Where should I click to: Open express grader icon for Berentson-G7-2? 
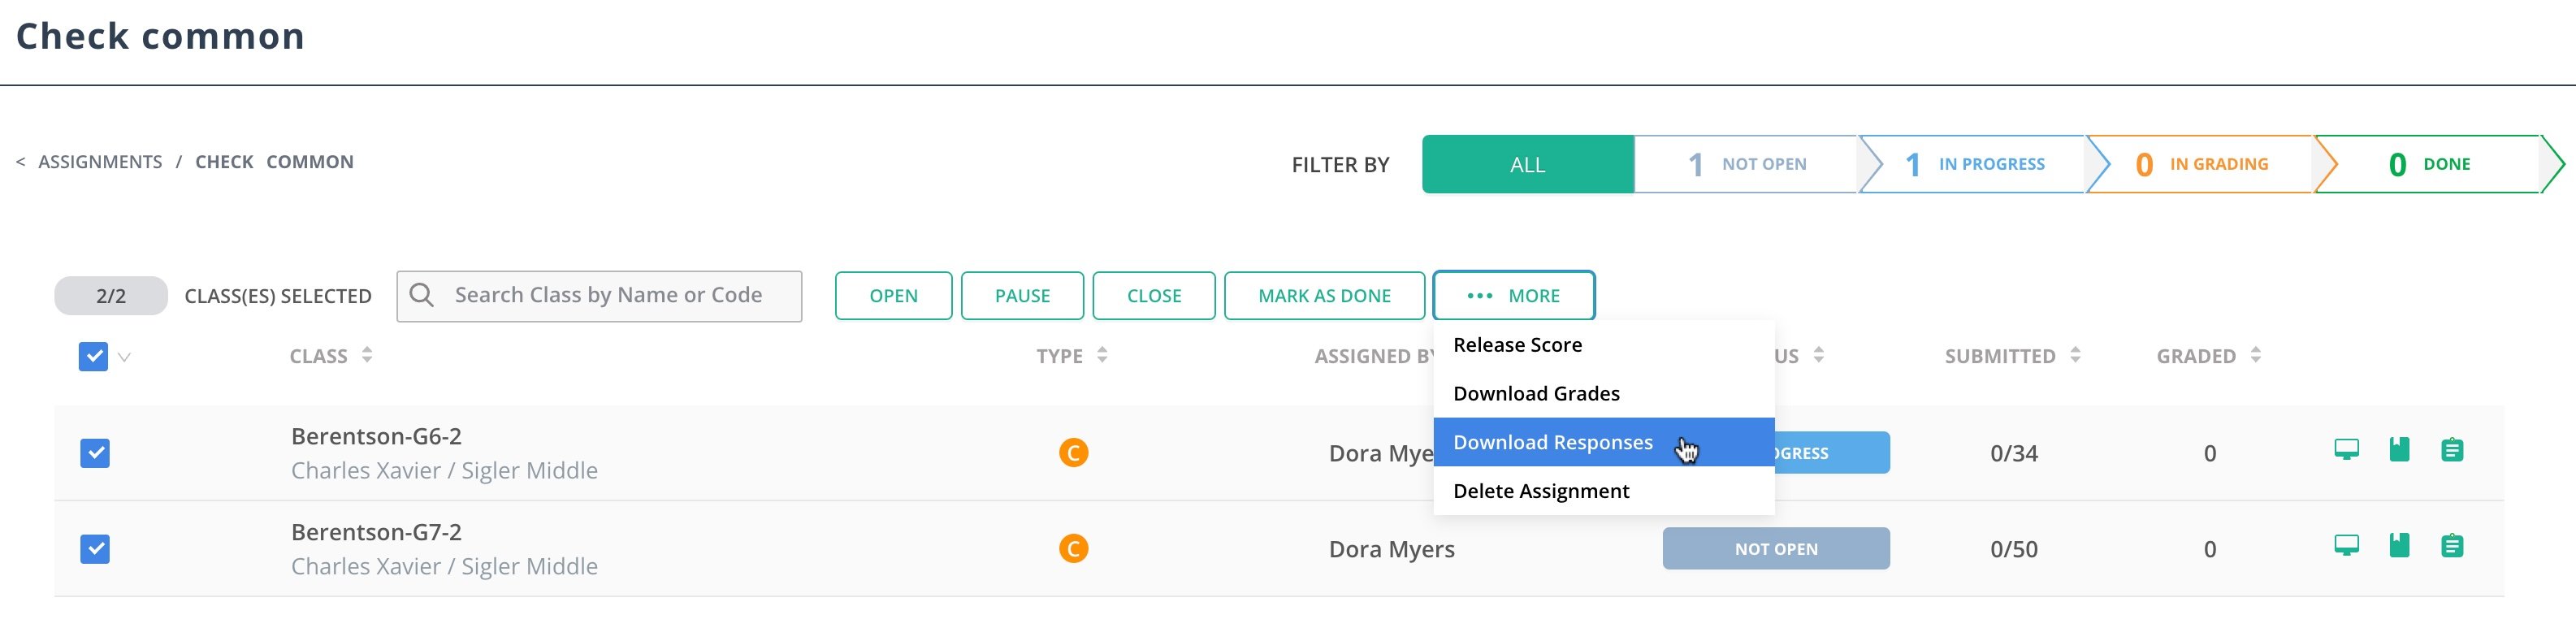coord(2399,546)
